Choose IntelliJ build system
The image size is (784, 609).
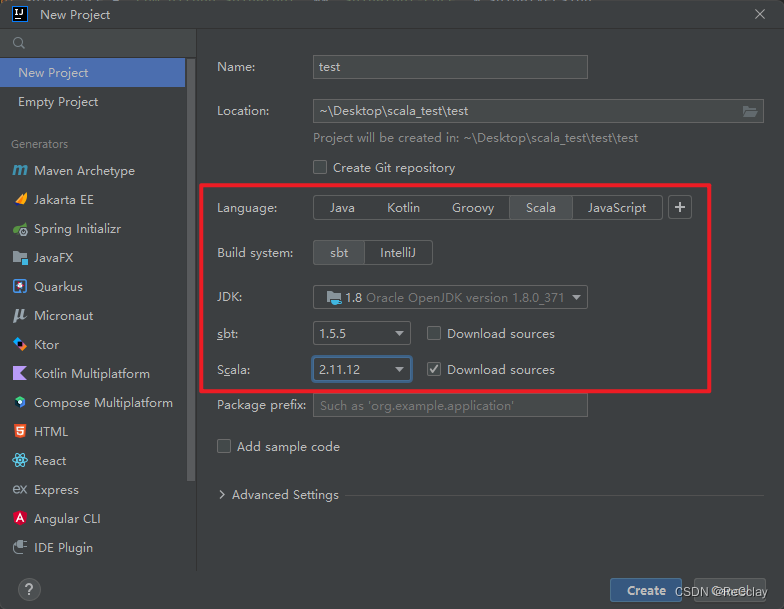398,252
